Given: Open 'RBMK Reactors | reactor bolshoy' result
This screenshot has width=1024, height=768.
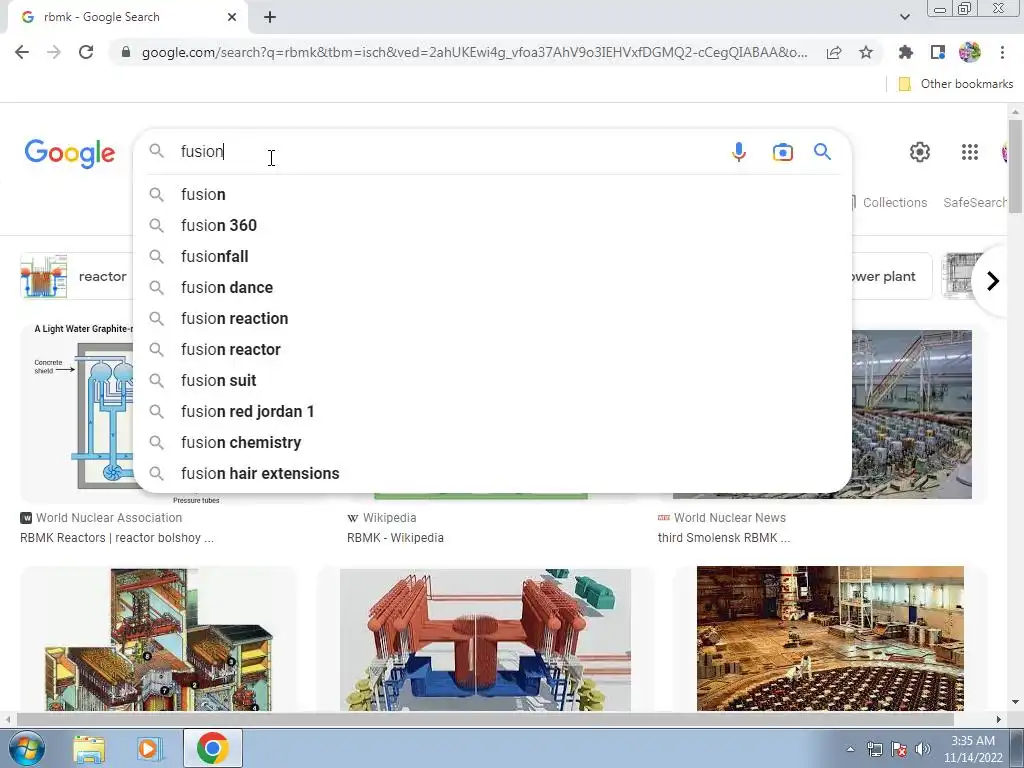Looking at the screenshot, I should [x=117, y=537].
